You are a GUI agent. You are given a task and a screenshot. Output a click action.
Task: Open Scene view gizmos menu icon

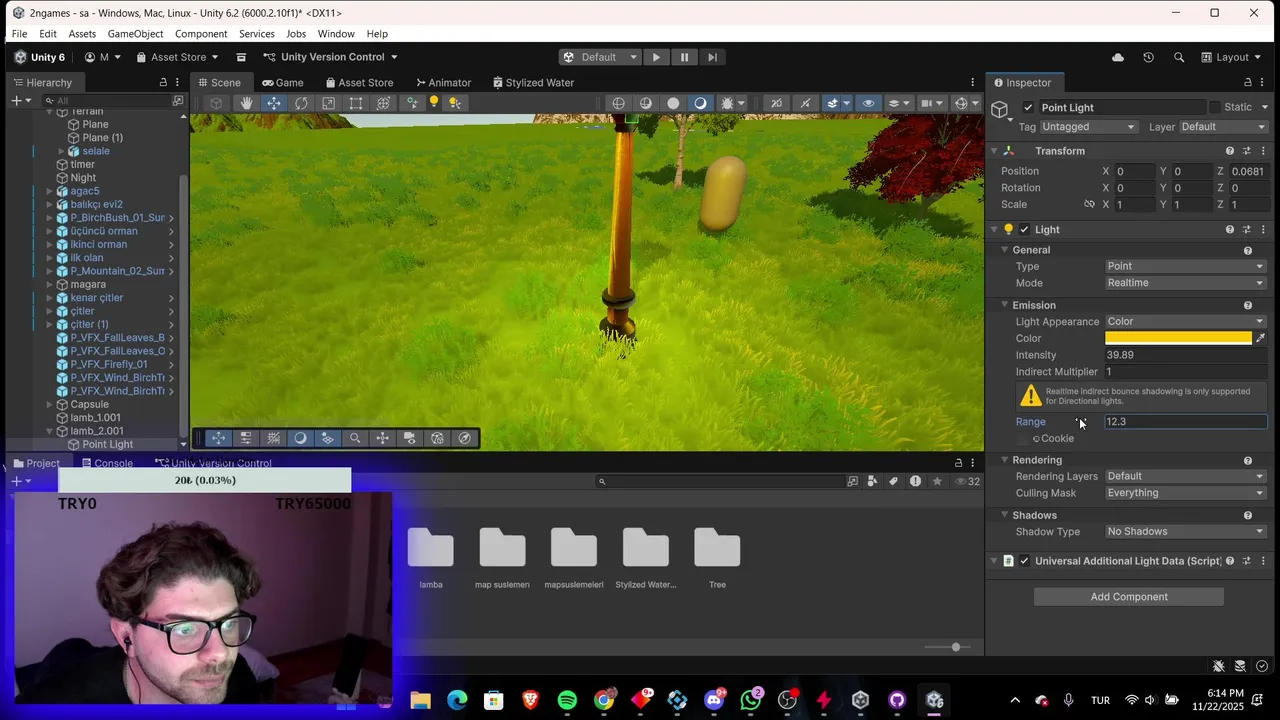point(961,103)
